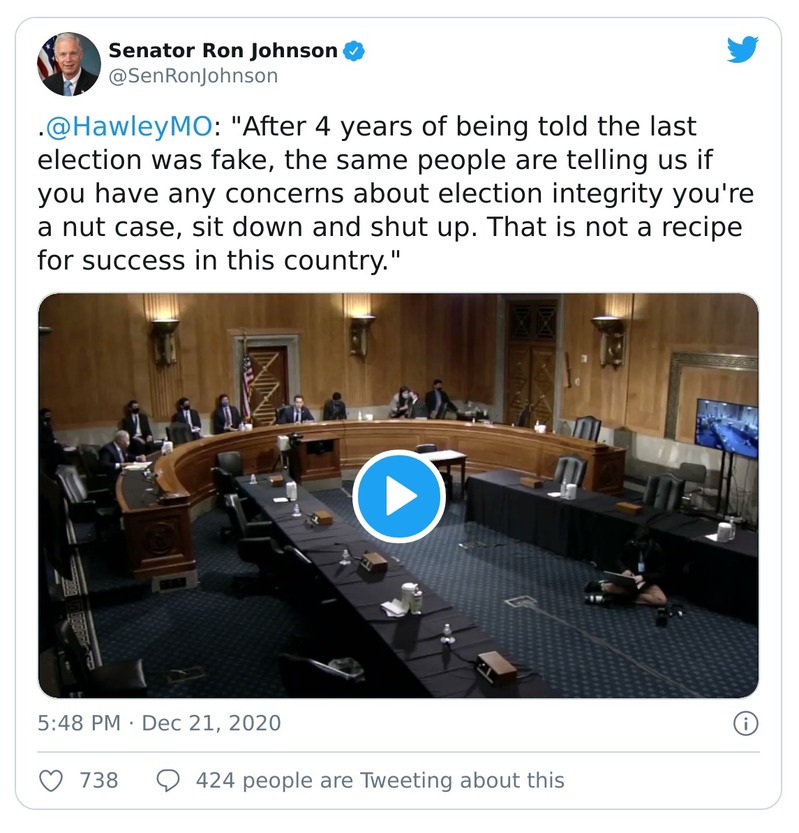This screenshot has width=799, height=833.
Task: Click the Twitter bird logo
Action: [x=742, y=50]
